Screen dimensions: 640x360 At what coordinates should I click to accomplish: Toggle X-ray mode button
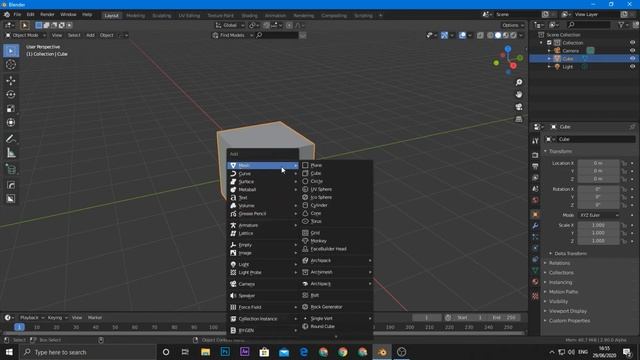click(x=480, y=36)
